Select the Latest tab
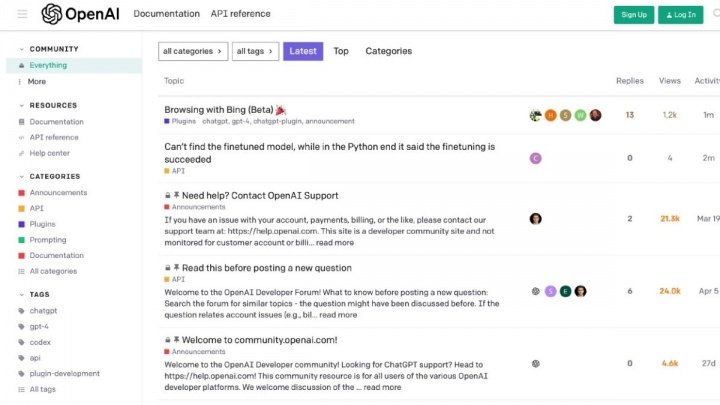 tap(303, 51)
